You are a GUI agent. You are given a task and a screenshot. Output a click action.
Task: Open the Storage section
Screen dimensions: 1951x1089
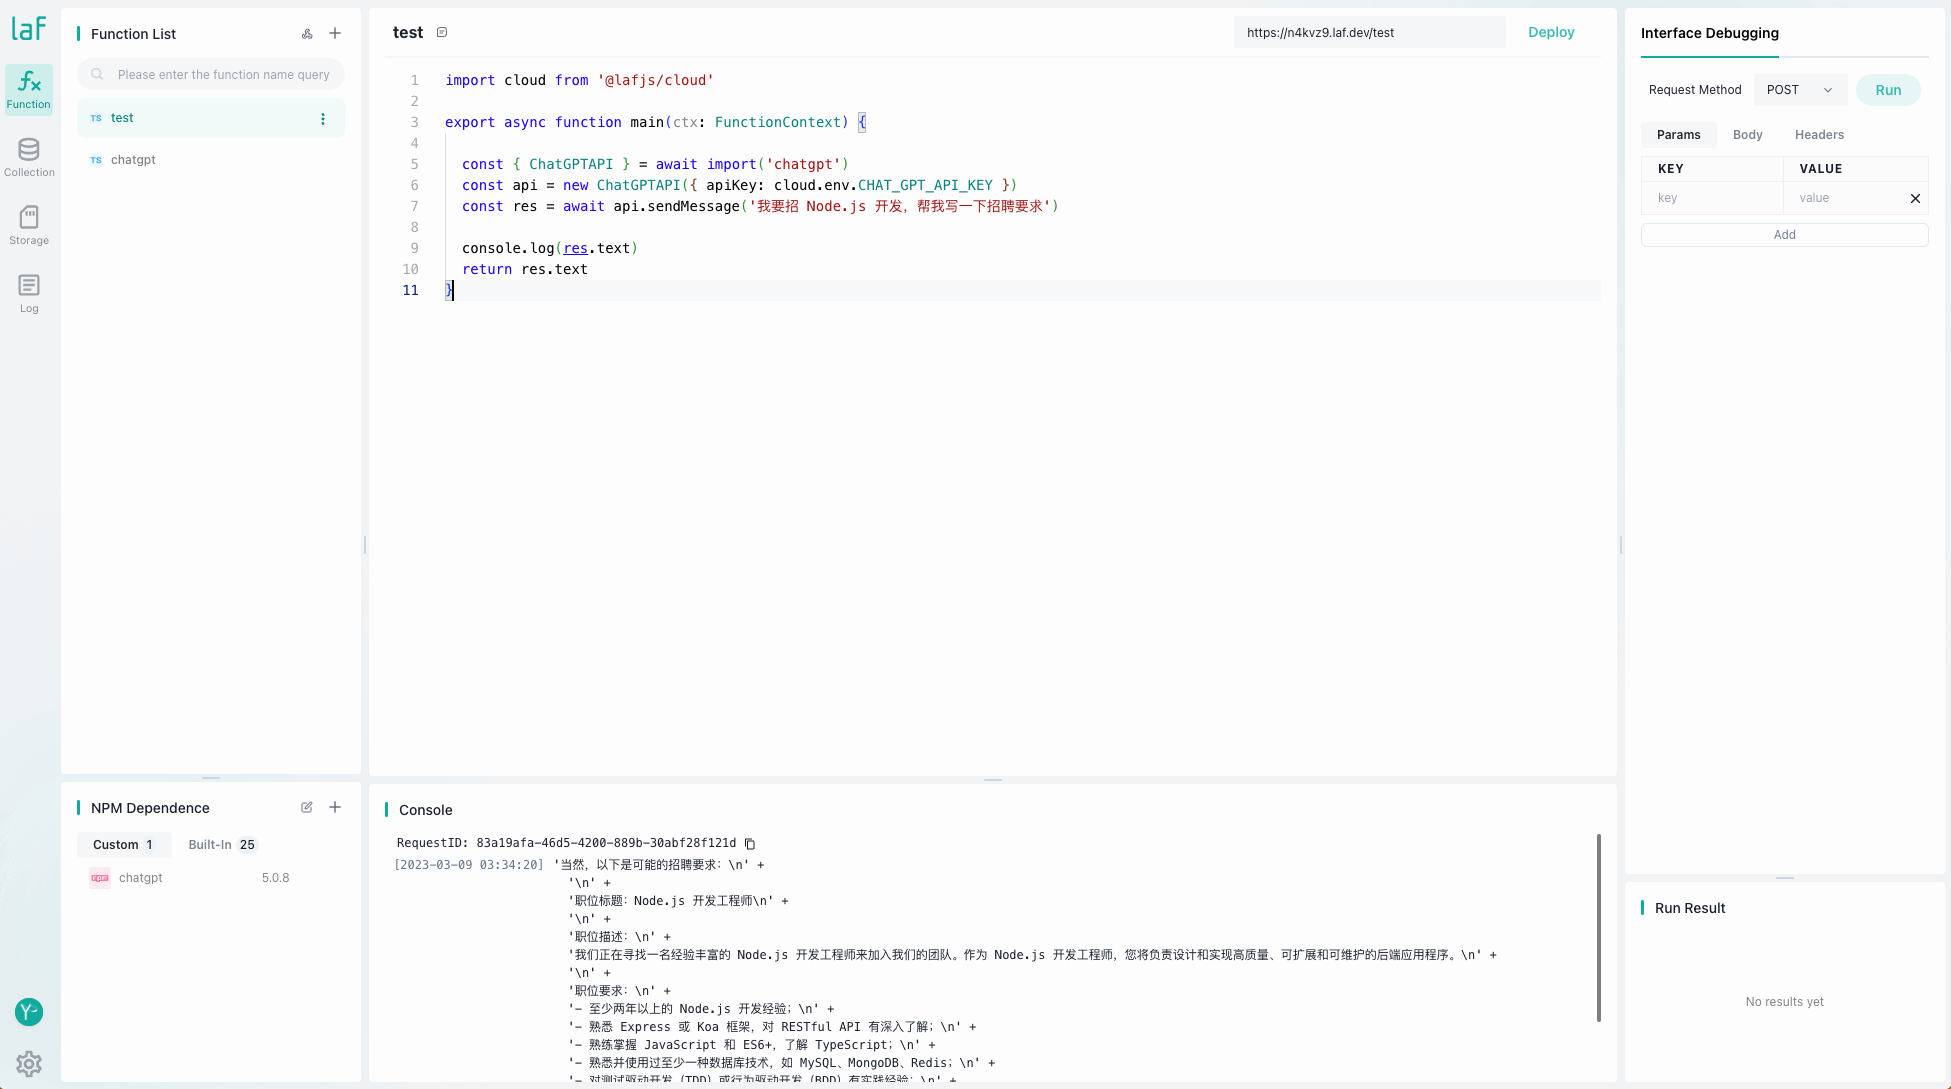point(29,226)
